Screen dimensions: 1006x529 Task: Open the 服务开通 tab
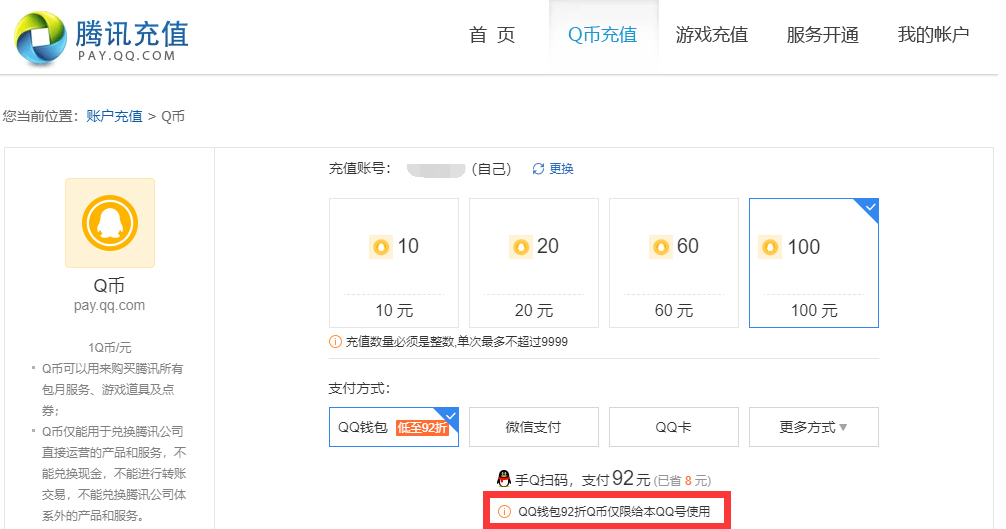pos(823,35)
